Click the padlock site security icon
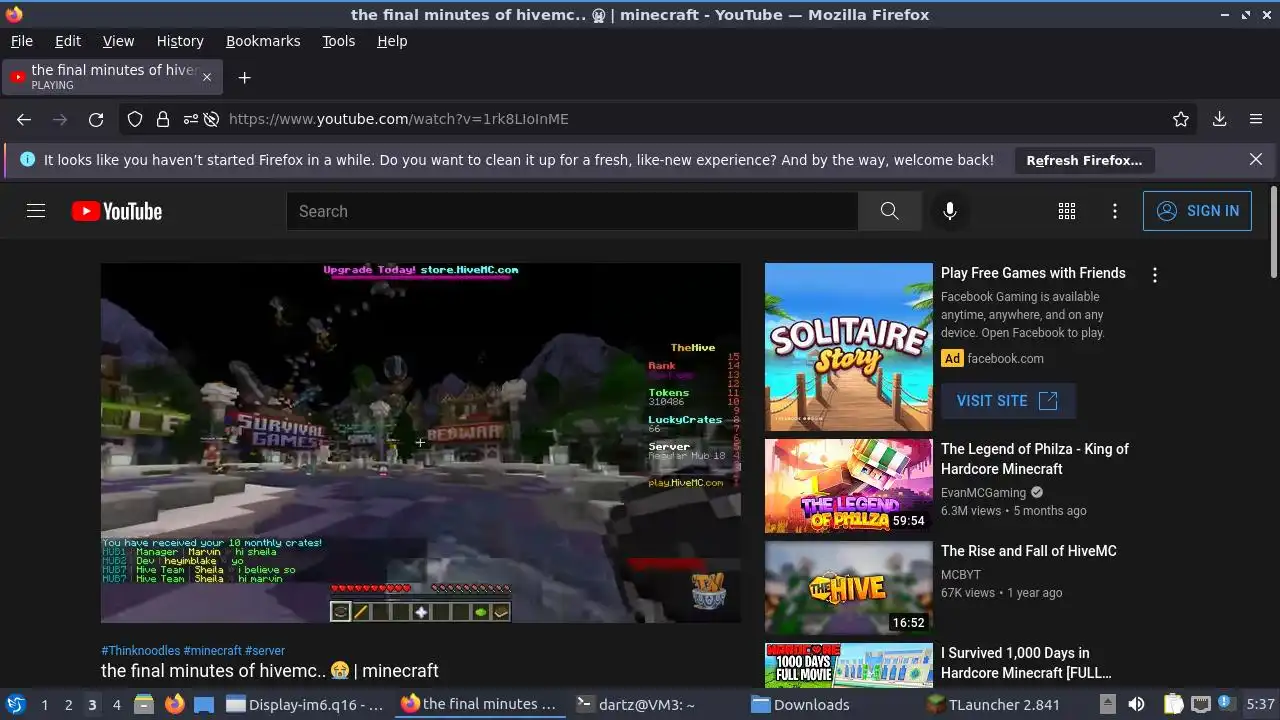The image size is (1280, 720). 162,119
